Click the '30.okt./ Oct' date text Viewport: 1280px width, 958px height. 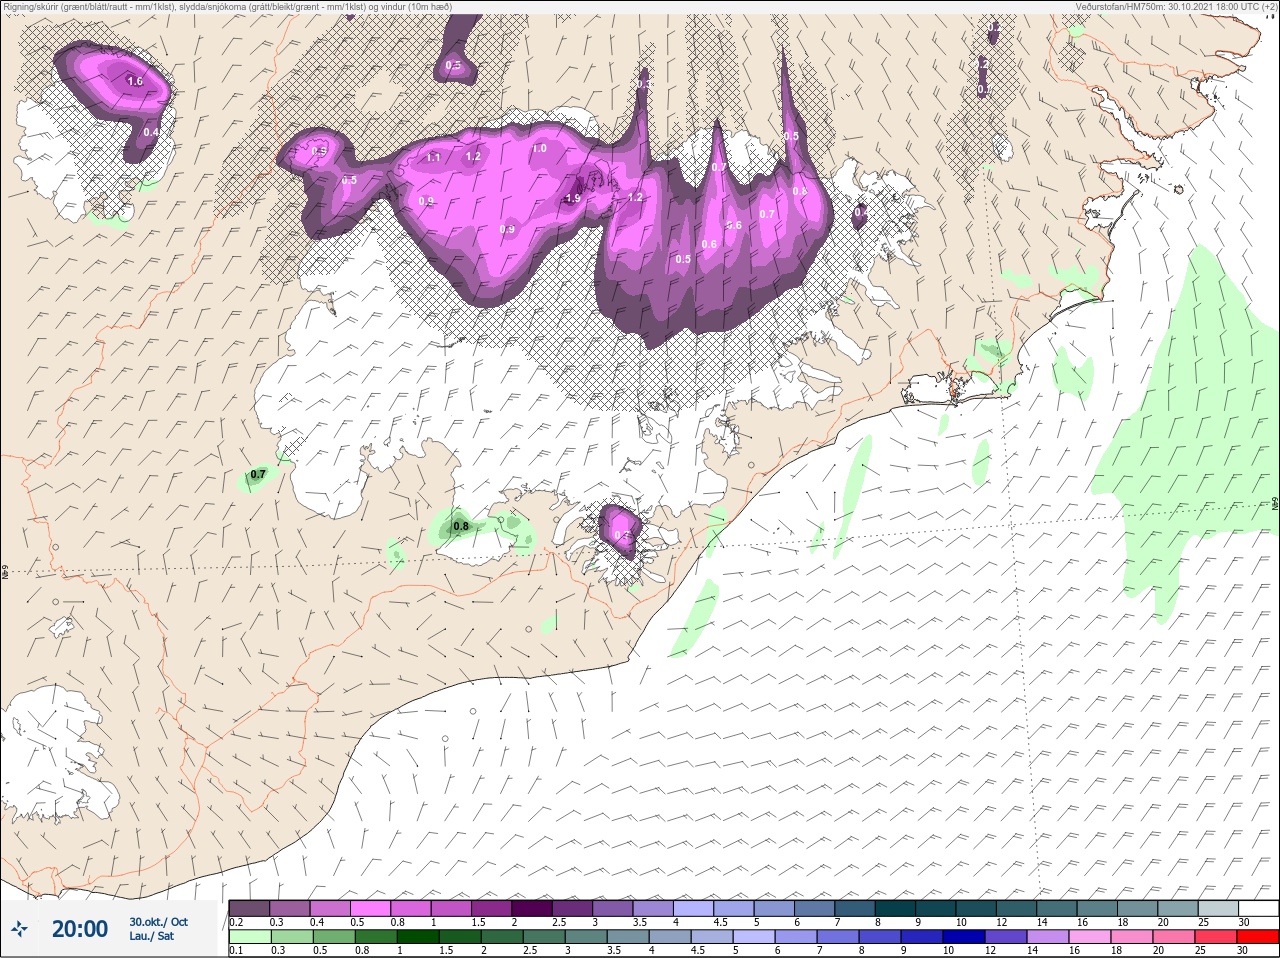[158, 922]
